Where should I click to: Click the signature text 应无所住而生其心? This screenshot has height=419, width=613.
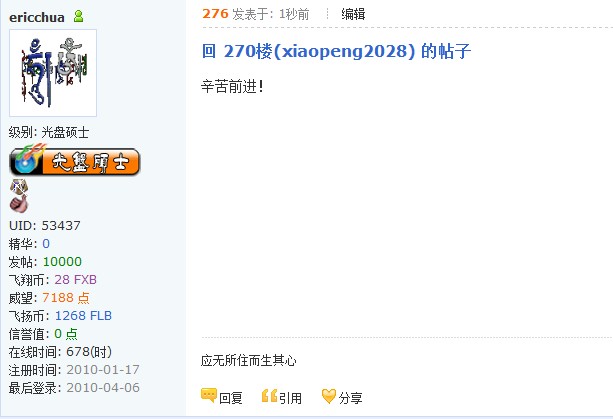pos(249,360)
